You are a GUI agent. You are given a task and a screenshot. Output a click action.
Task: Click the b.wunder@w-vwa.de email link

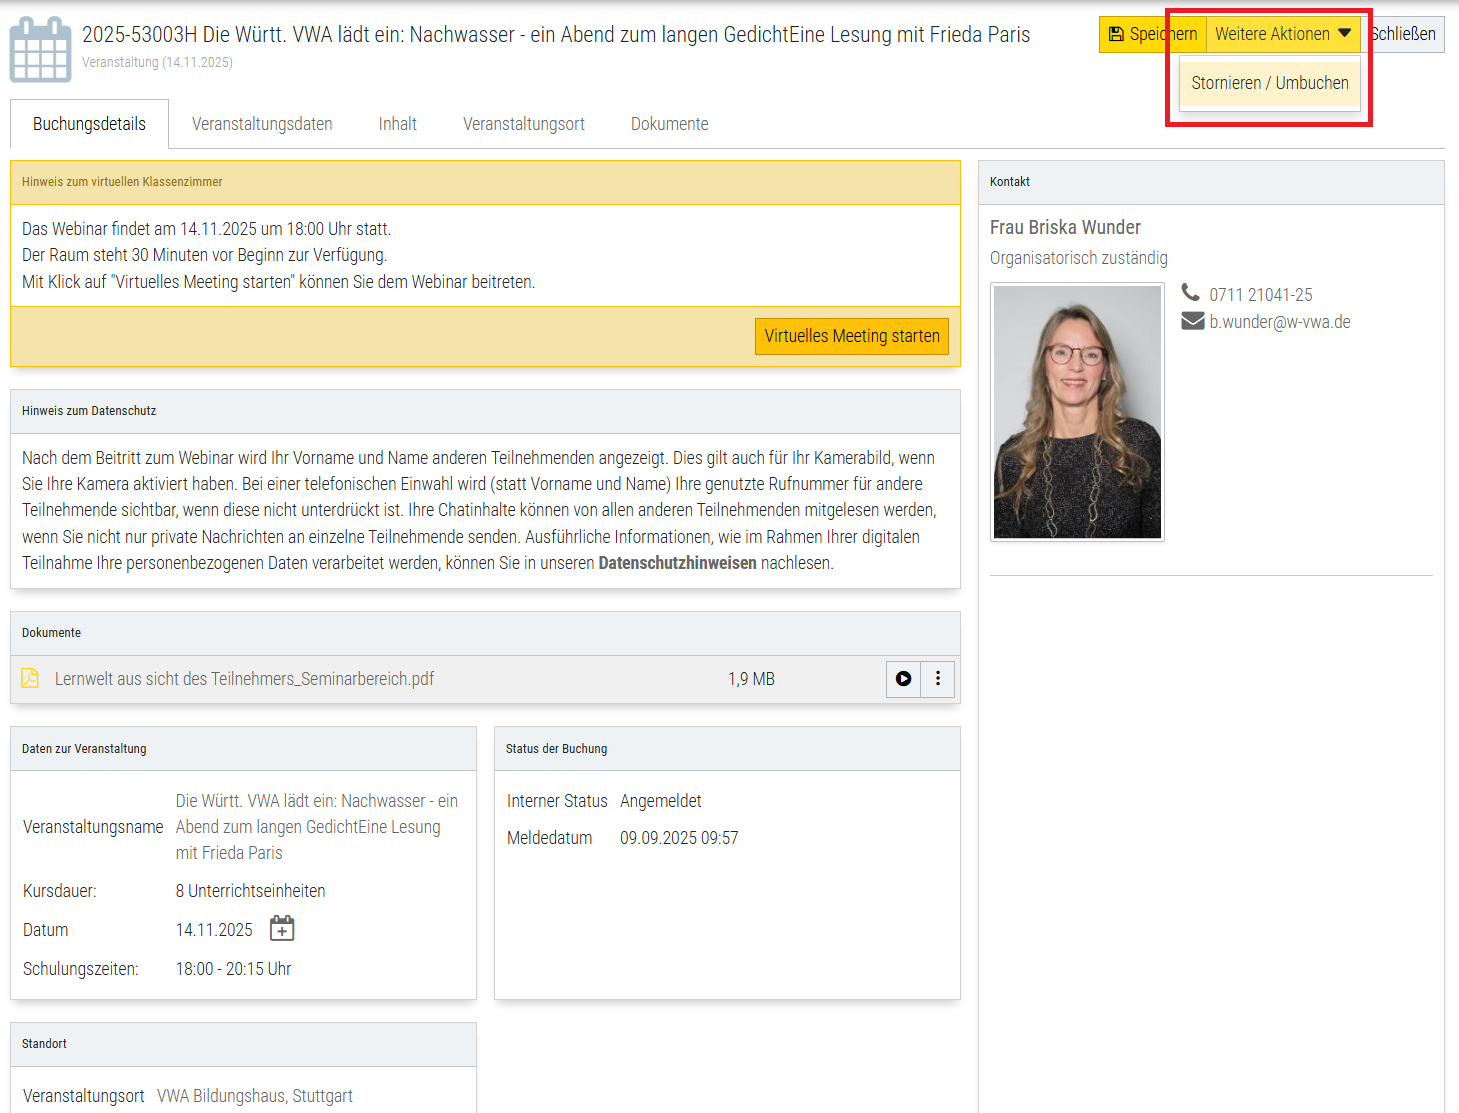click(1279, 322)
